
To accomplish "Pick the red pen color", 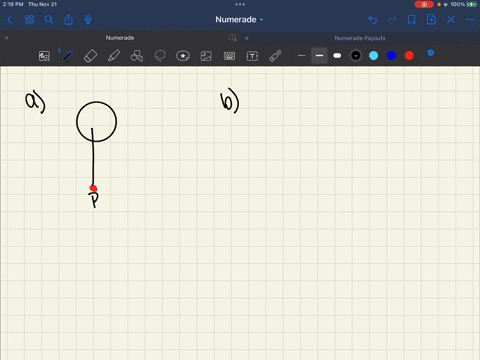I will coord(409,56).
